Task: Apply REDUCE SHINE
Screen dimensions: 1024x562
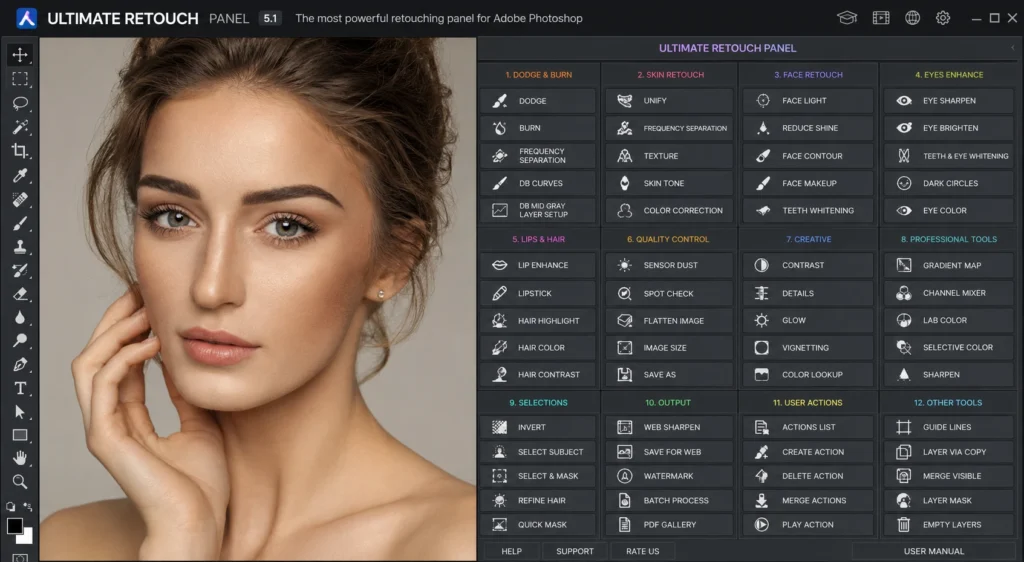Action: tap(808, 128)
